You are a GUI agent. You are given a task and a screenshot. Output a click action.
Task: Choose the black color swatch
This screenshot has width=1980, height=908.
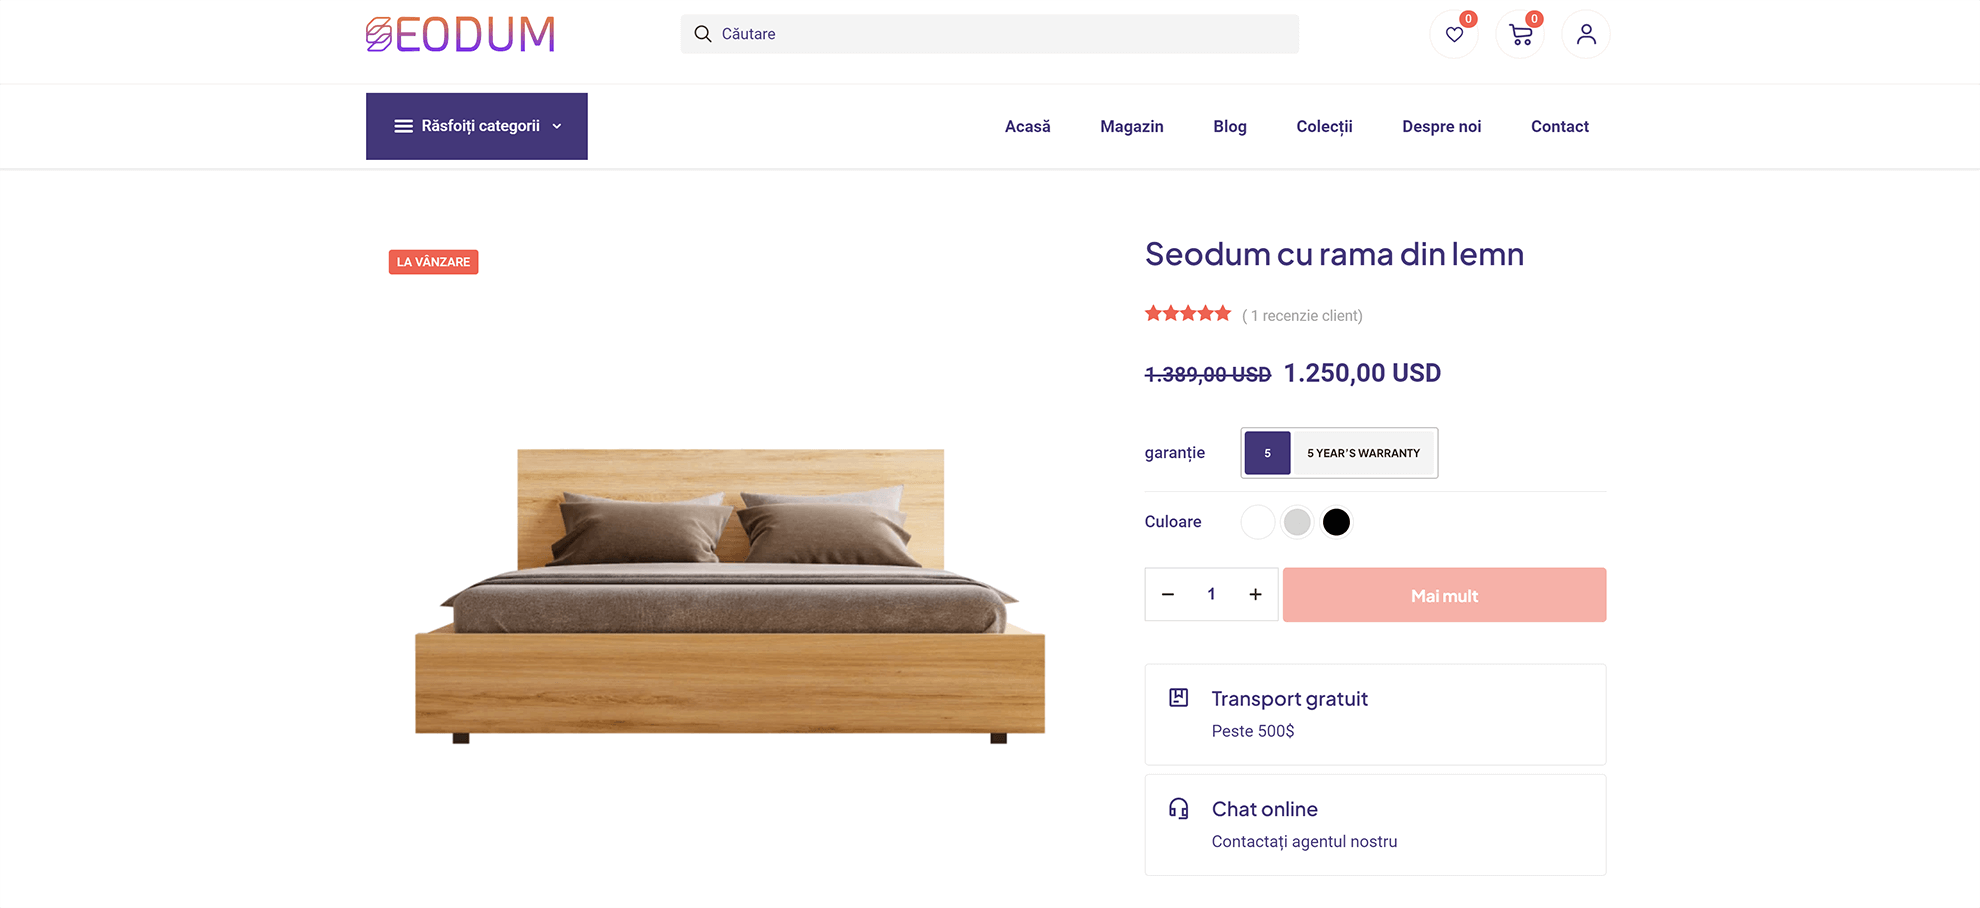[x=1336, y=522]
